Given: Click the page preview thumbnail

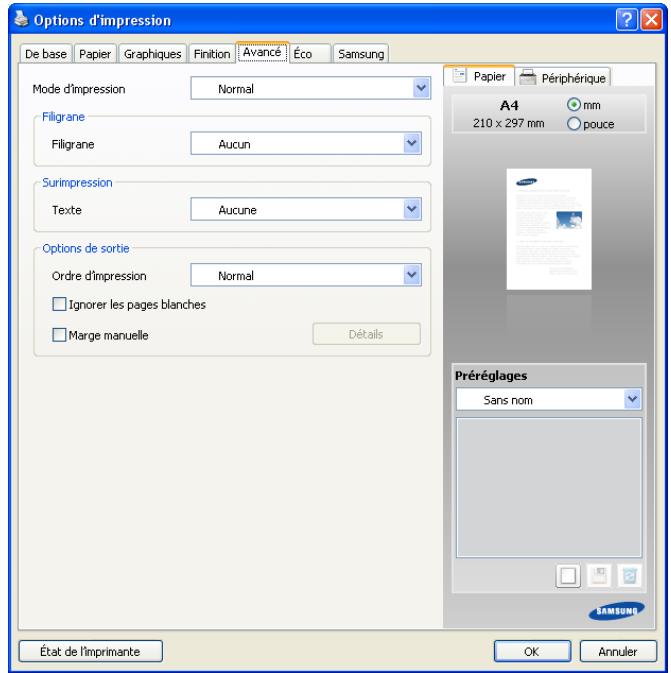Looking at the screenshot, I should (x=549, y=229).
